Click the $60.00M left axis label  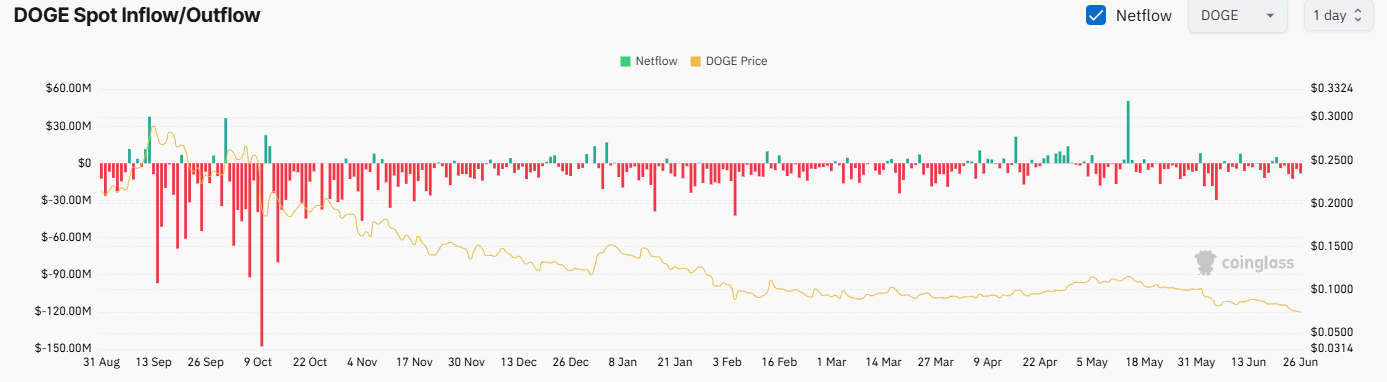pos(69,89)
